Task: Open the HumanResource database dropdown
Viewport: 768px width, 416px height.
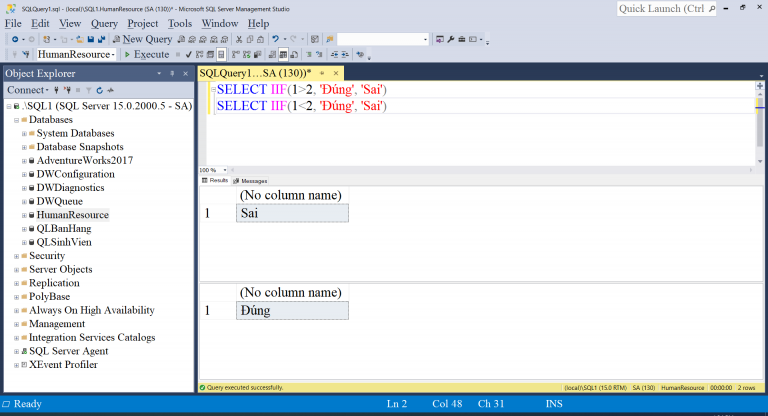Action: click(112, 54)
